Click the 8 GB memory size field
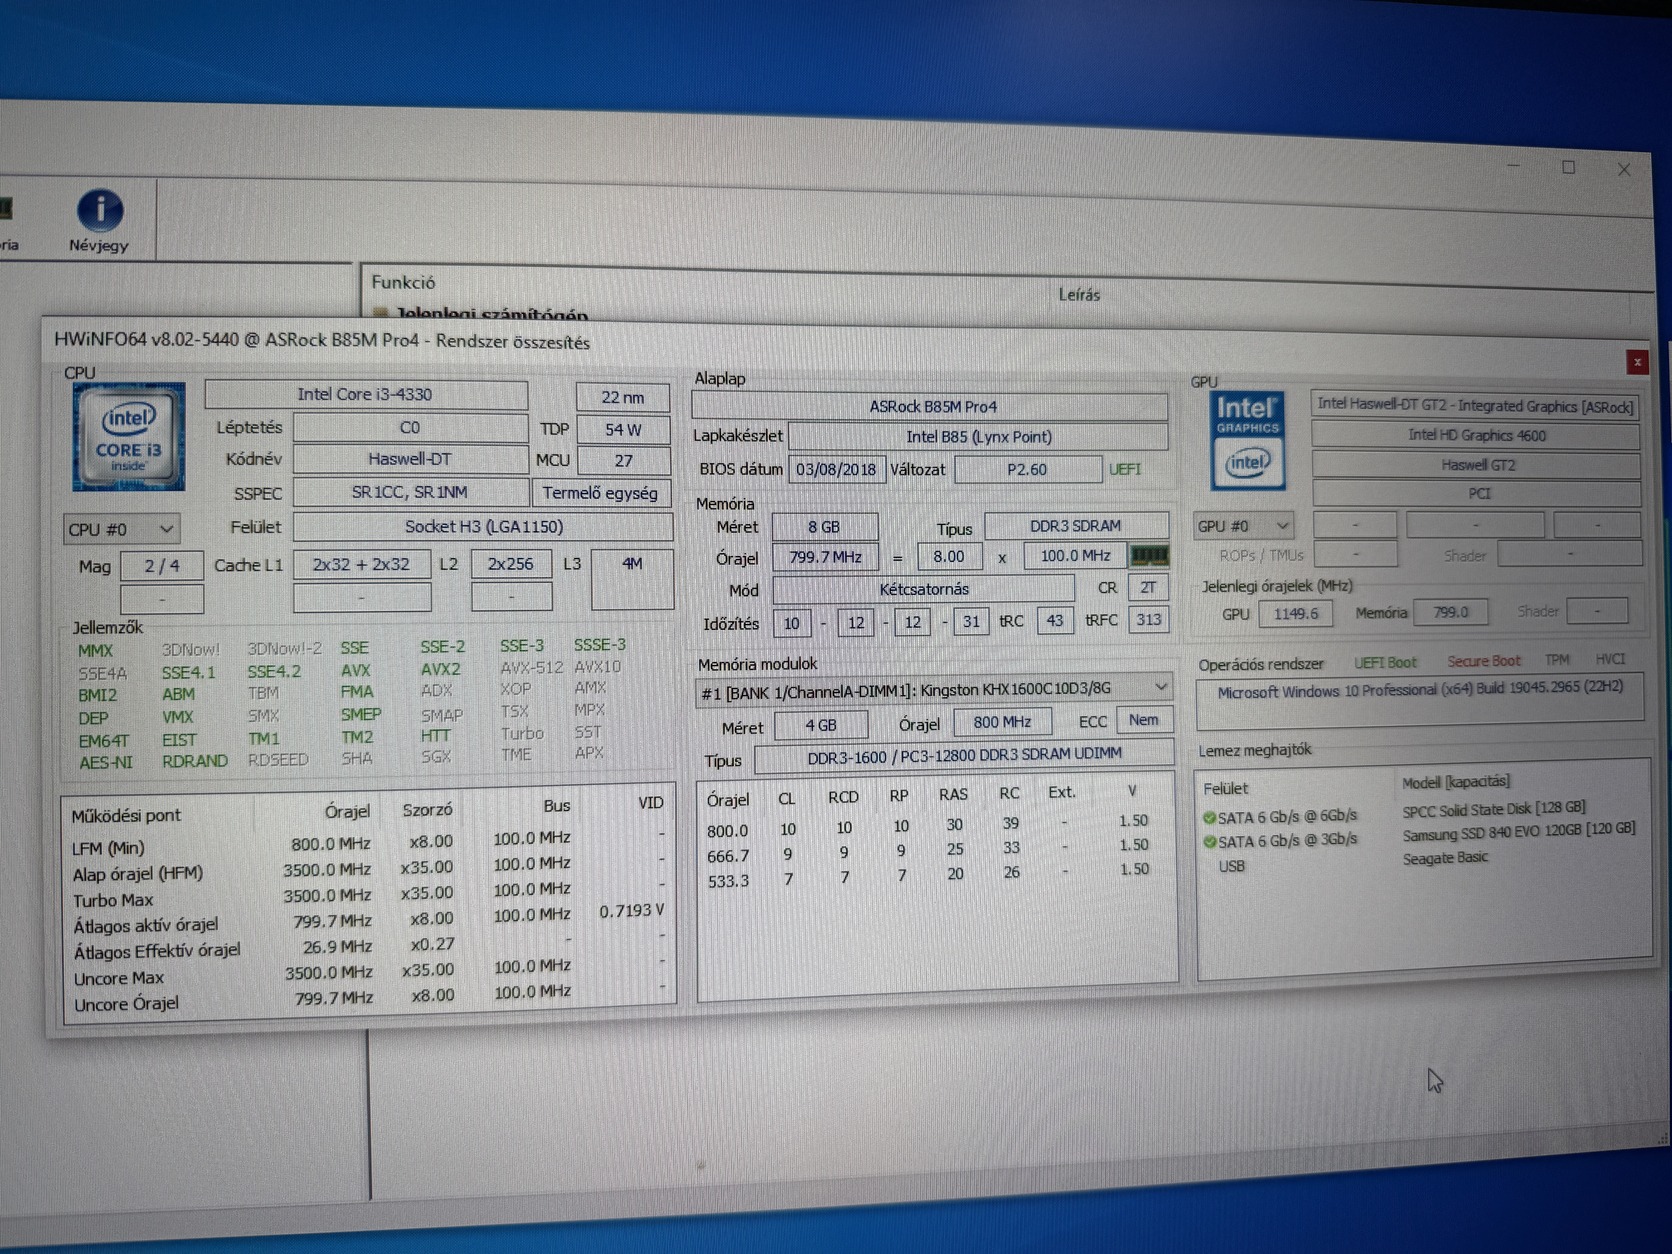Image resolution: width=1672 pixels, height=1254 pixels. (824, 527)
